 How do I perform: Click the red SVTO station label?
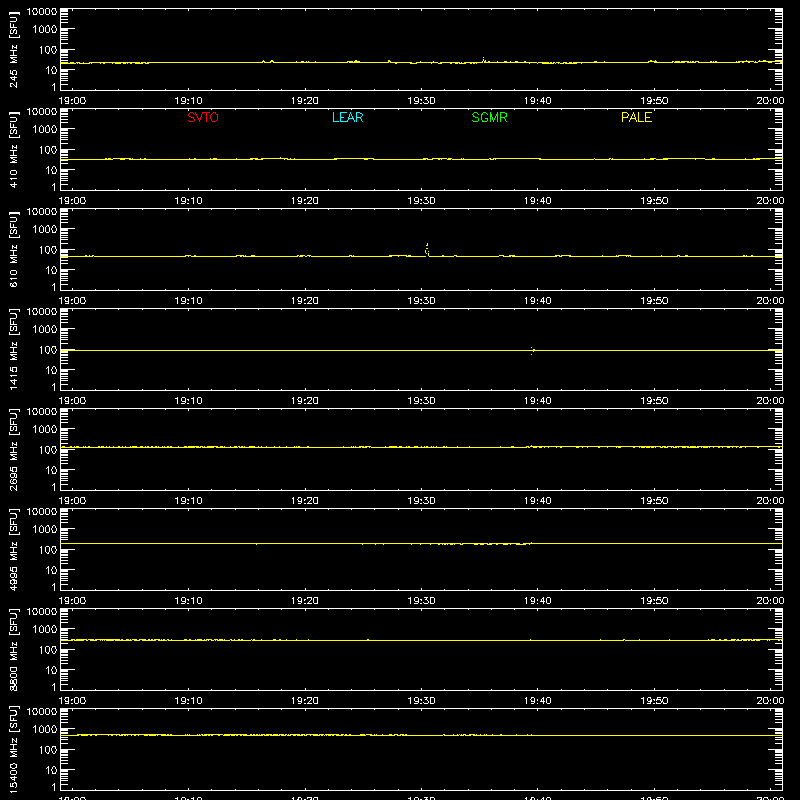pyautogui.click(x=203, y=117)
